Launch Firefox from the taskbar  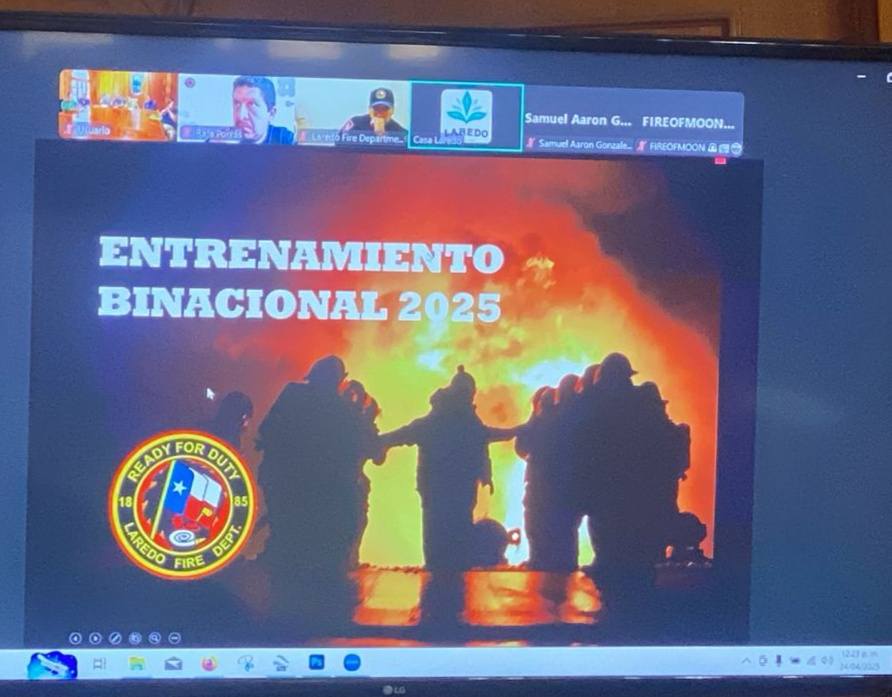coord(209,663)
